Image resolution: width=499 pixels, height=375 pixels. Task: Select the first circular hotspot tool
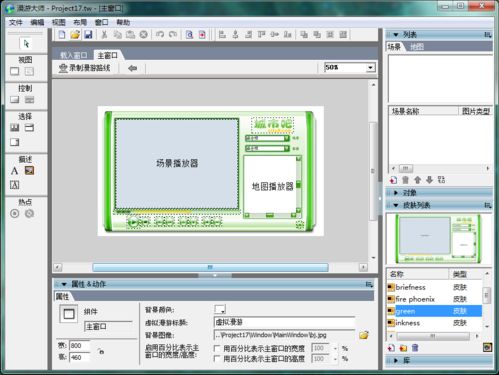pyautogui.click(x=14, y=213)
